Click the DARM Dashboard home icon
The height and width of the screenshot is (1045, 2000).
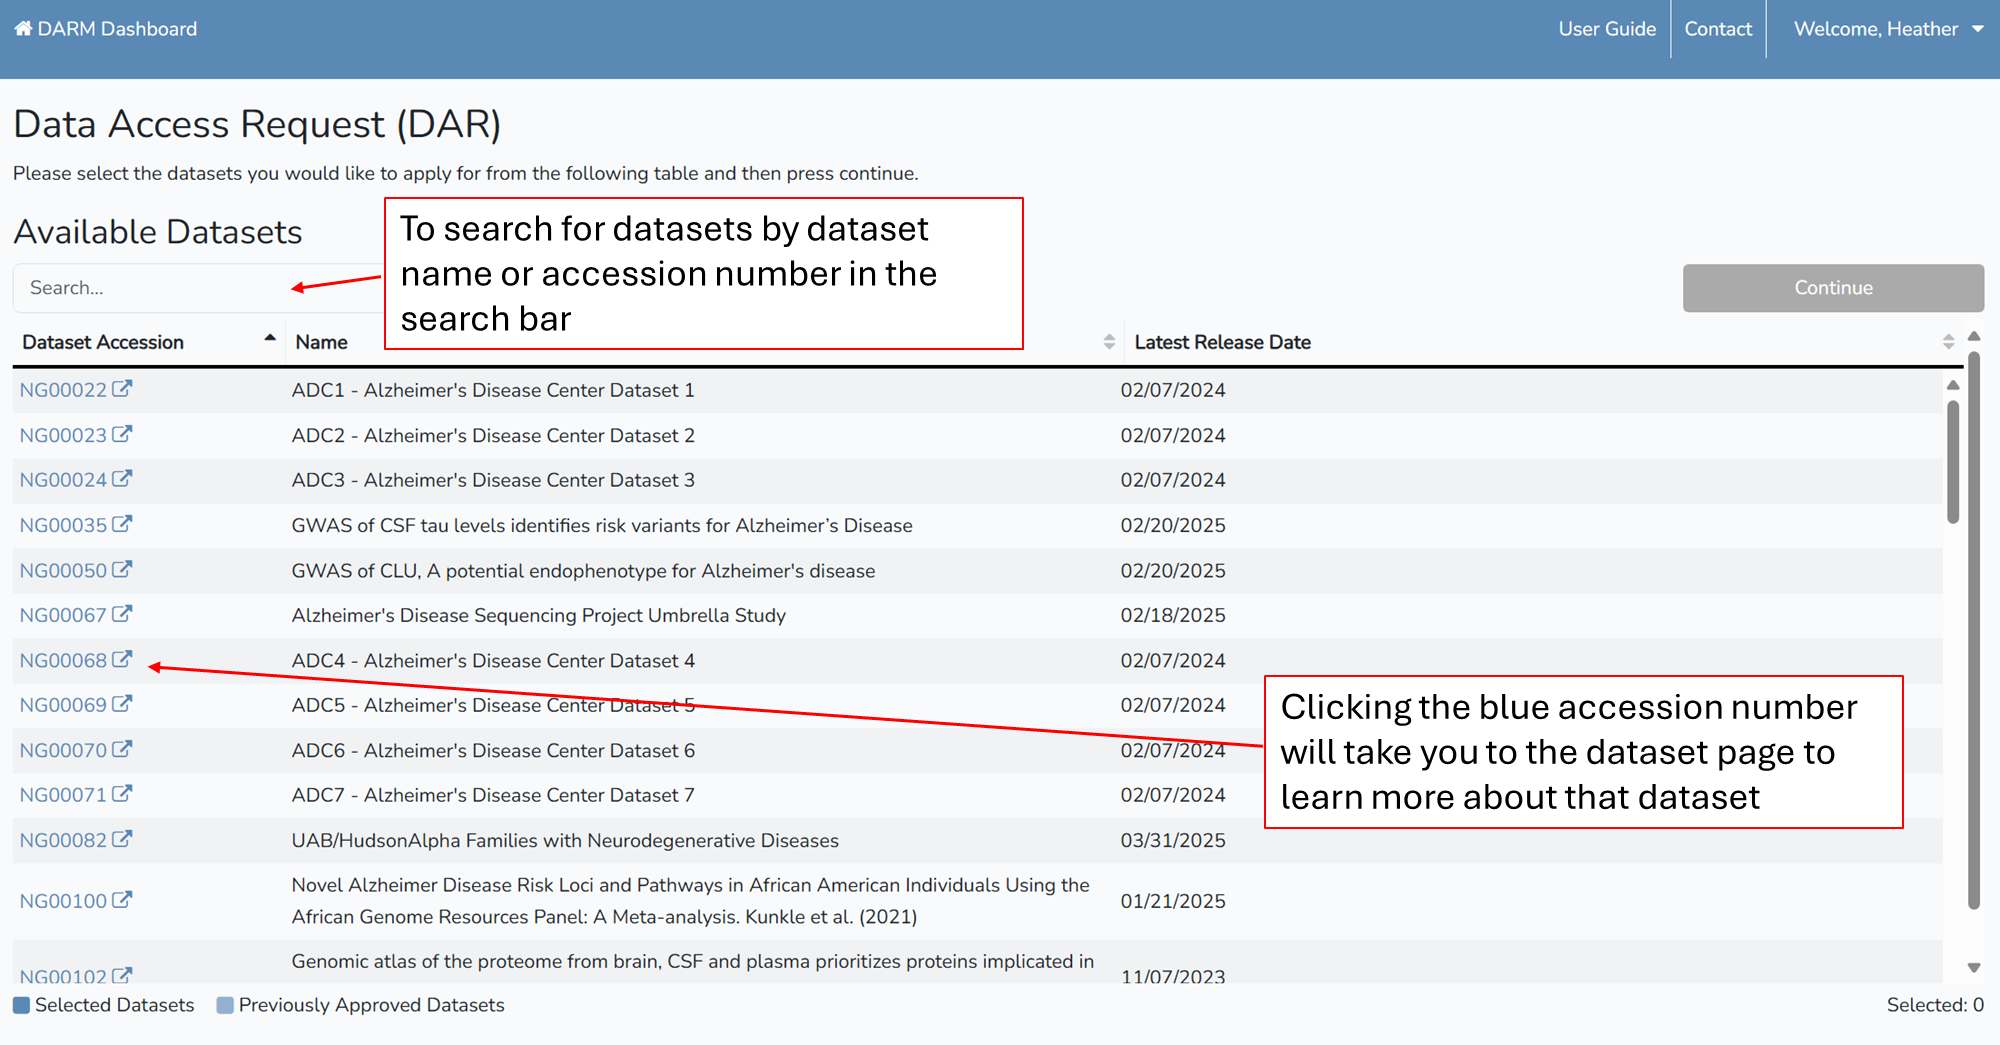pos(23,29)
